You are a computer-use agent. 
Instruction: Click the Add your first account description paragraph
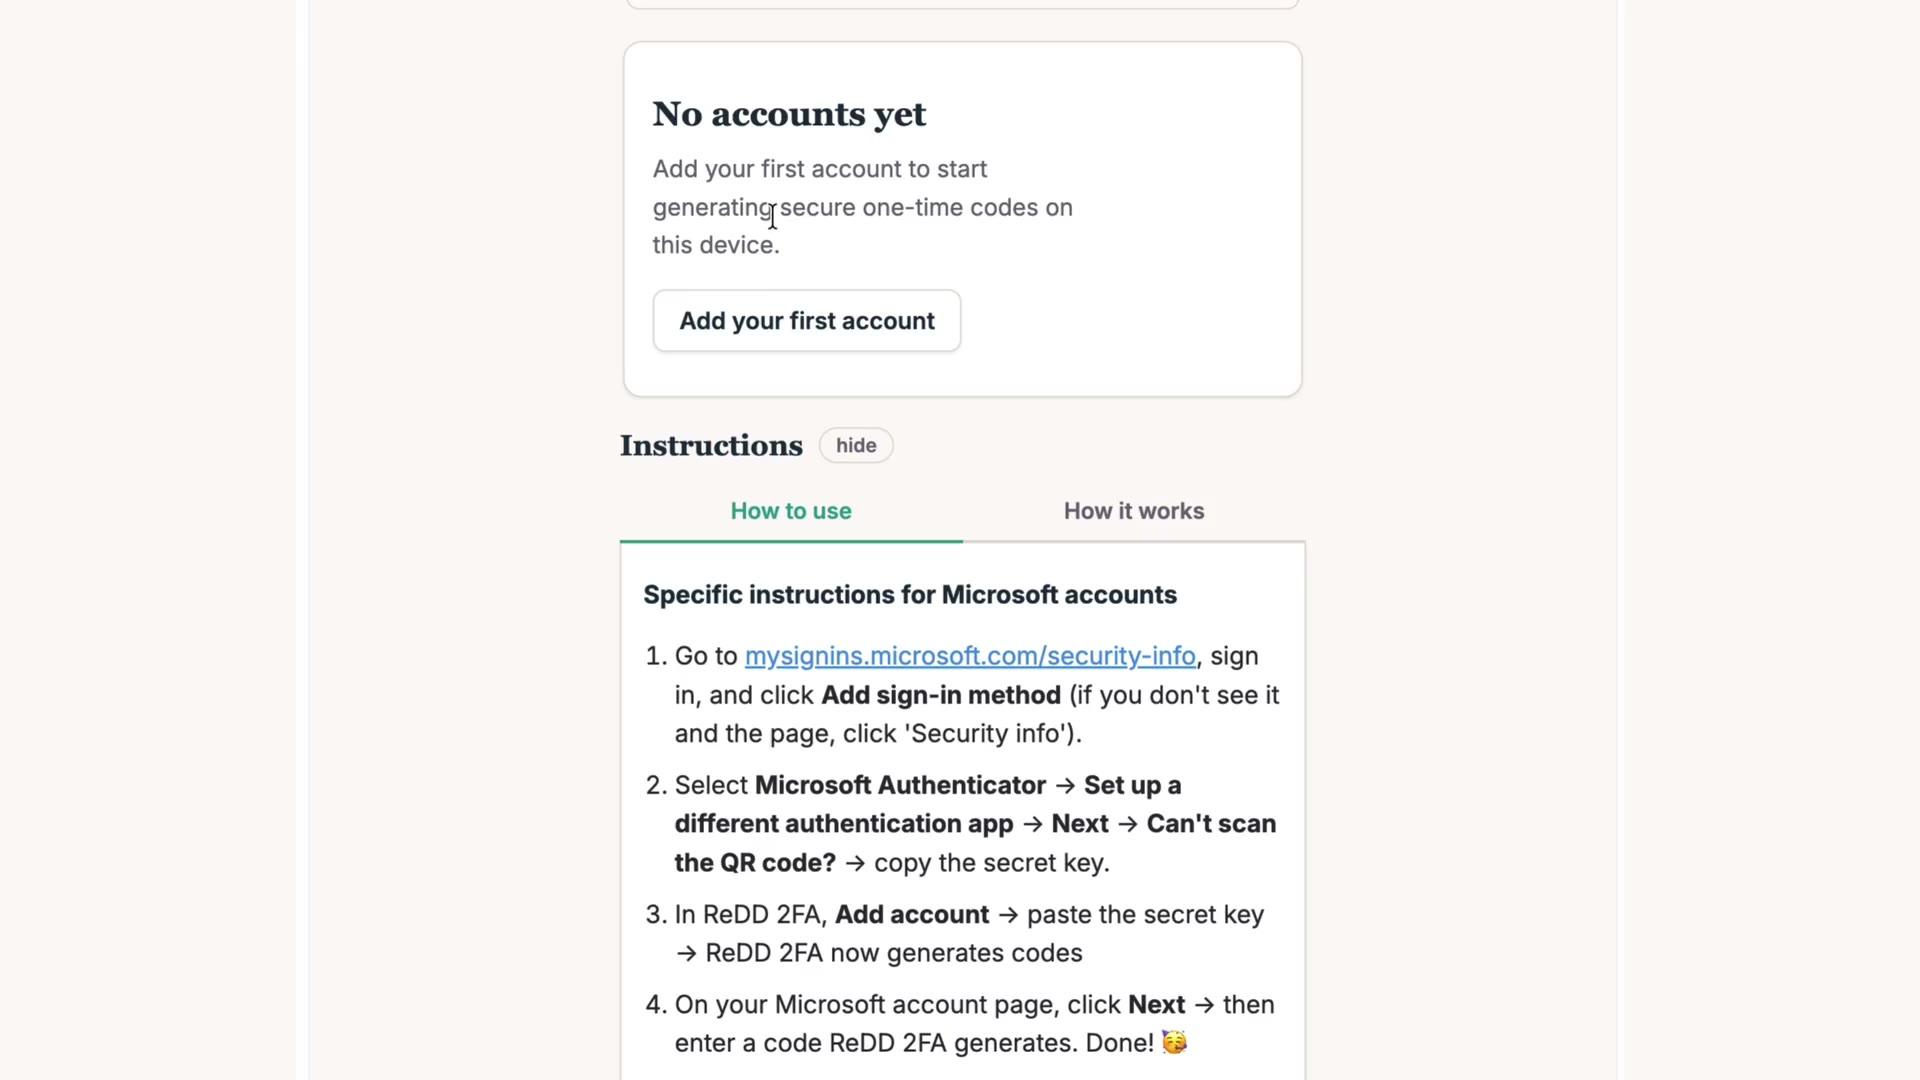point(863,207)
